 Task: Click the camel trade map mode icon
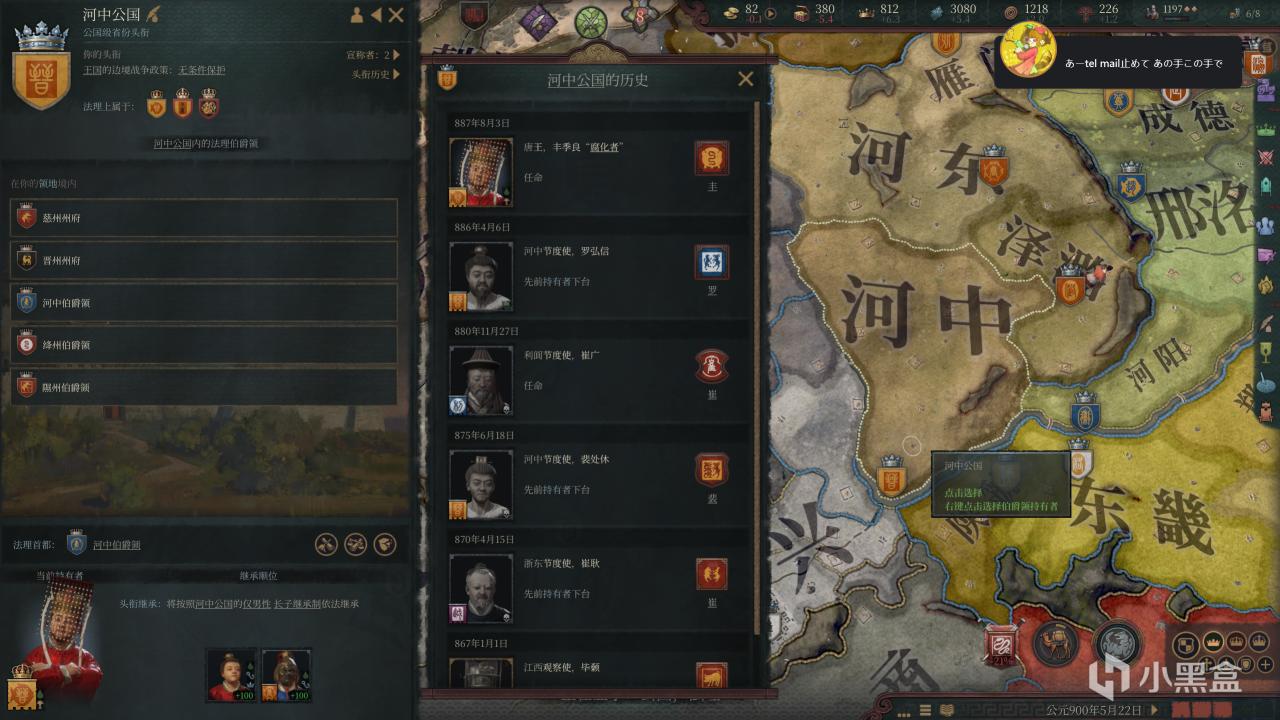click(x=1053, y=644)
